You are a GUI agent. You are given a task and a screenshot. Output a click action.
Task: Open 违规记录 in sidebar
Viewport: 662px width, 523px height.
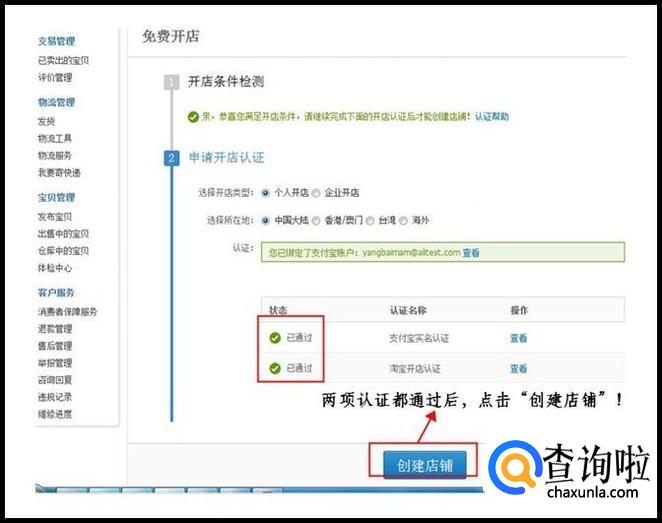click(x=55, y=397)
